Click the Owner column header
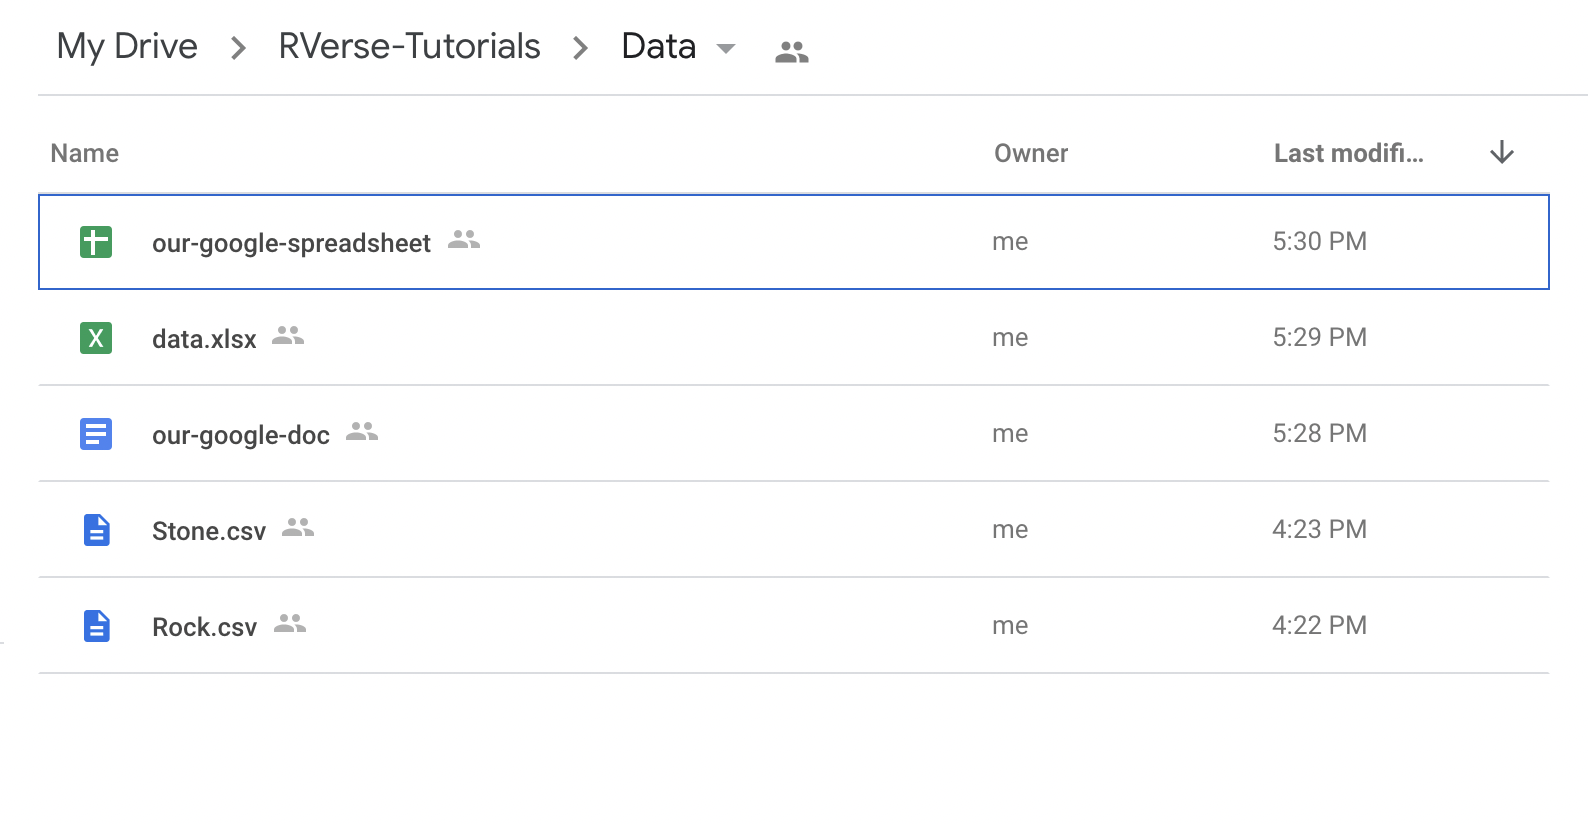The width and height of the screenshot is (1588, 824). 1031,153
